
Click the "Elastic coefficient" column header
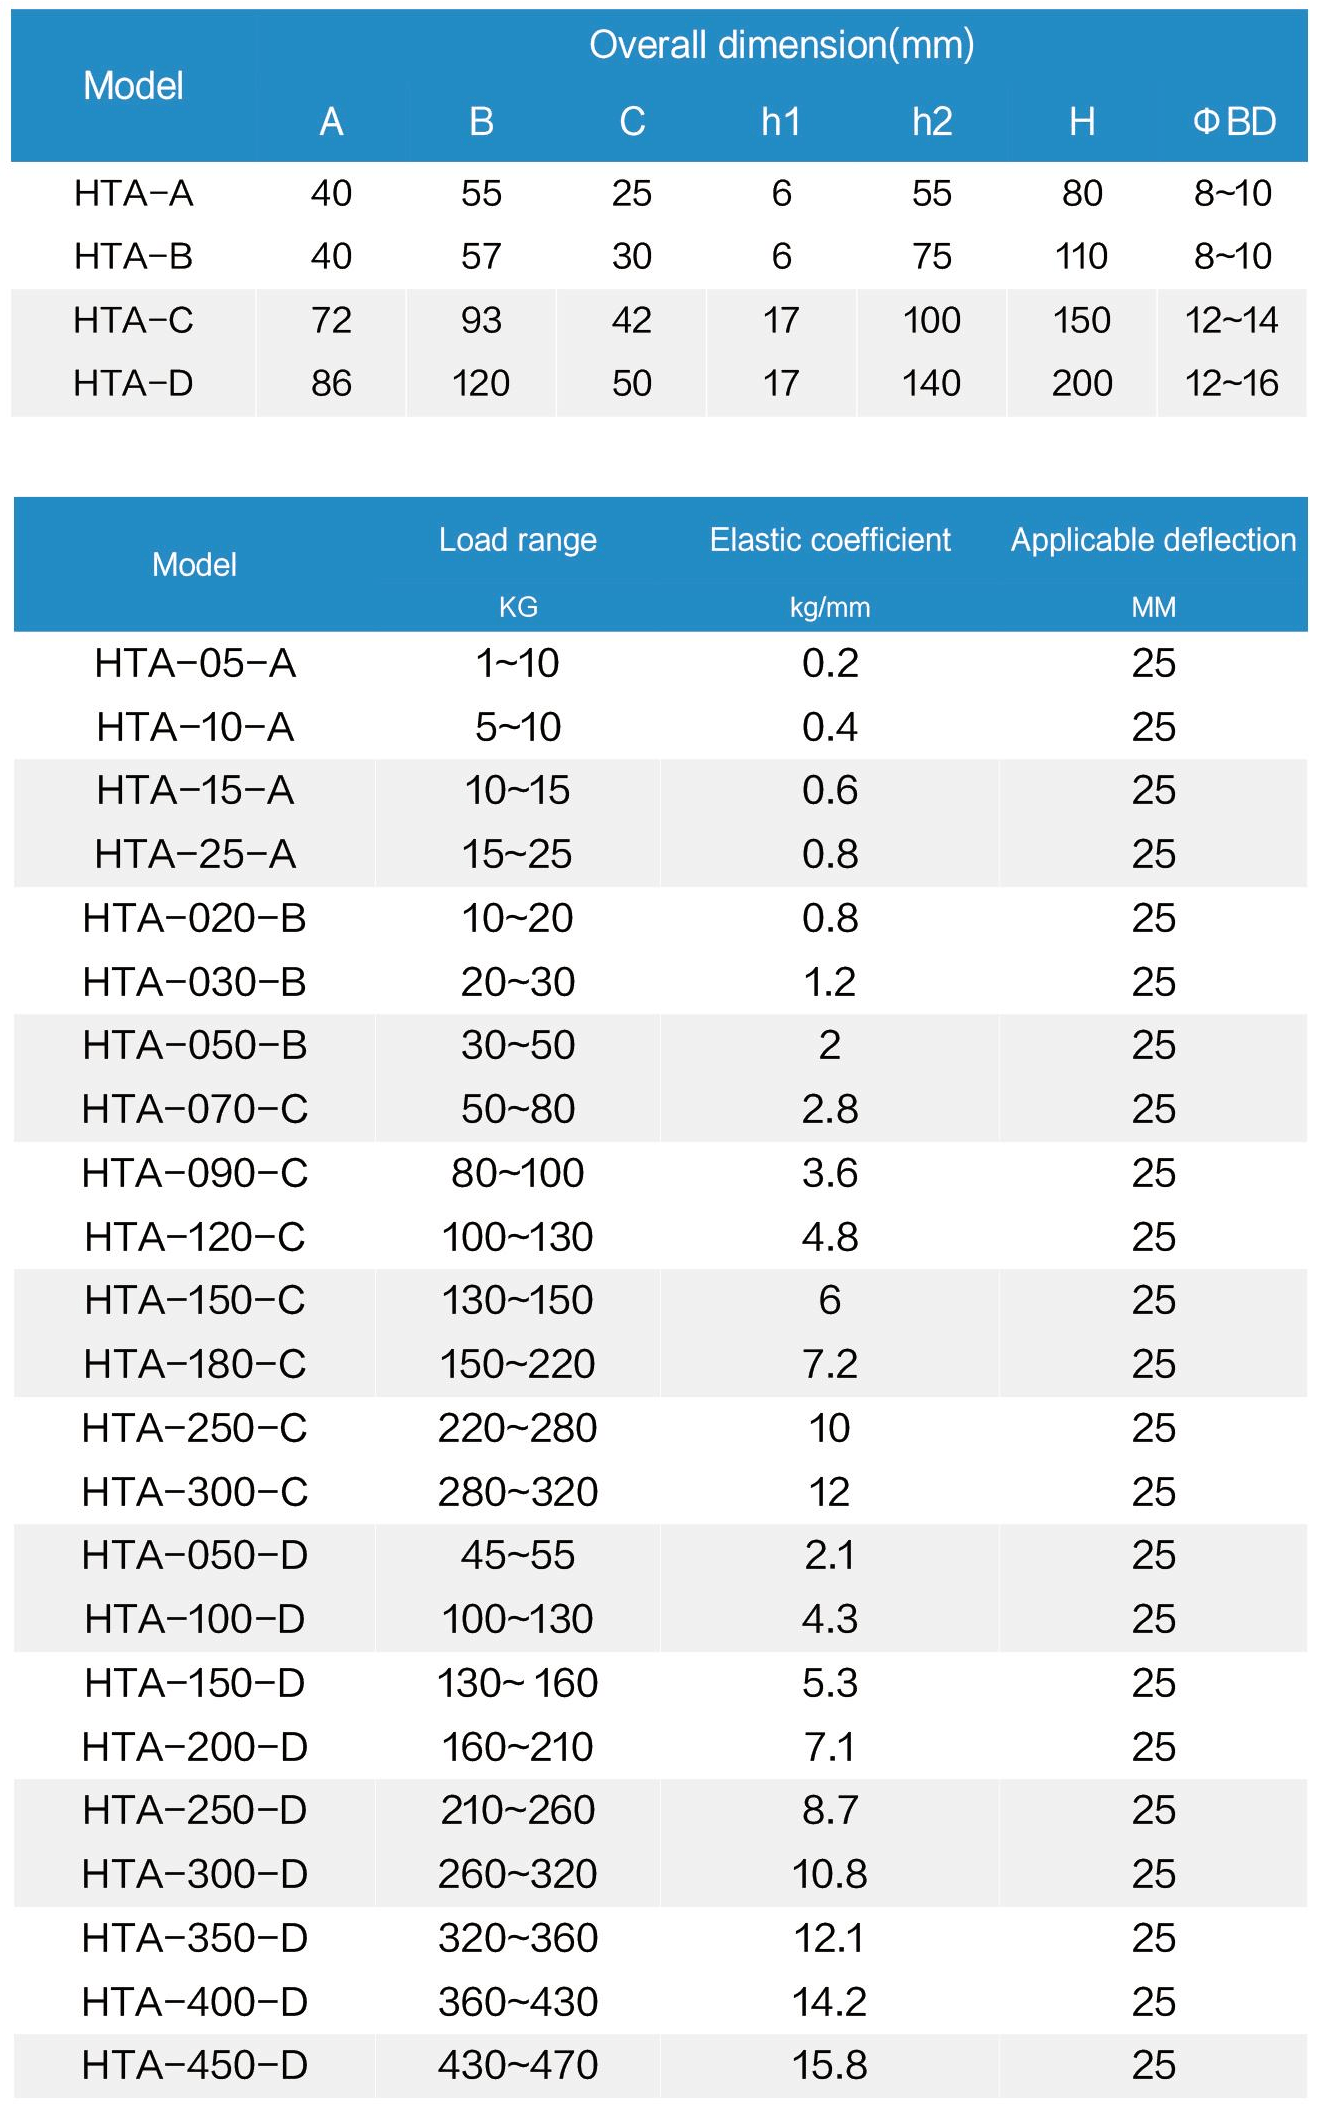pos(829,540)
